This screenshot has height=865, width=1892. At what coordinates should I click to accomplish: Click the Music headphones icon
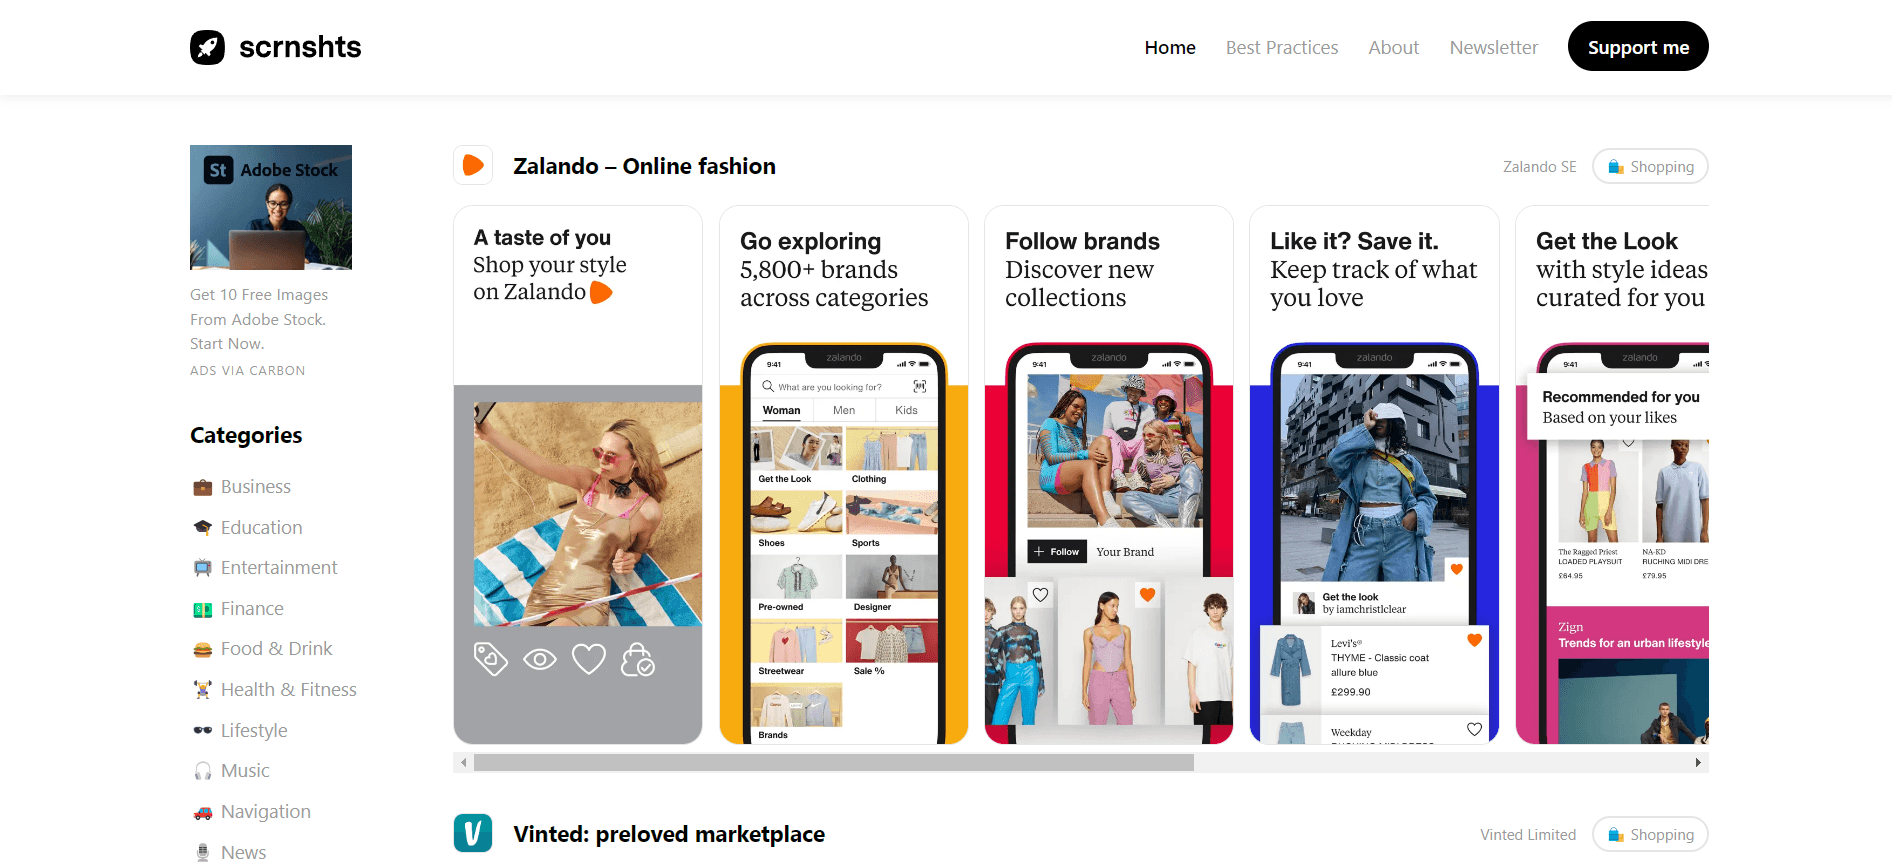point(203,771)
